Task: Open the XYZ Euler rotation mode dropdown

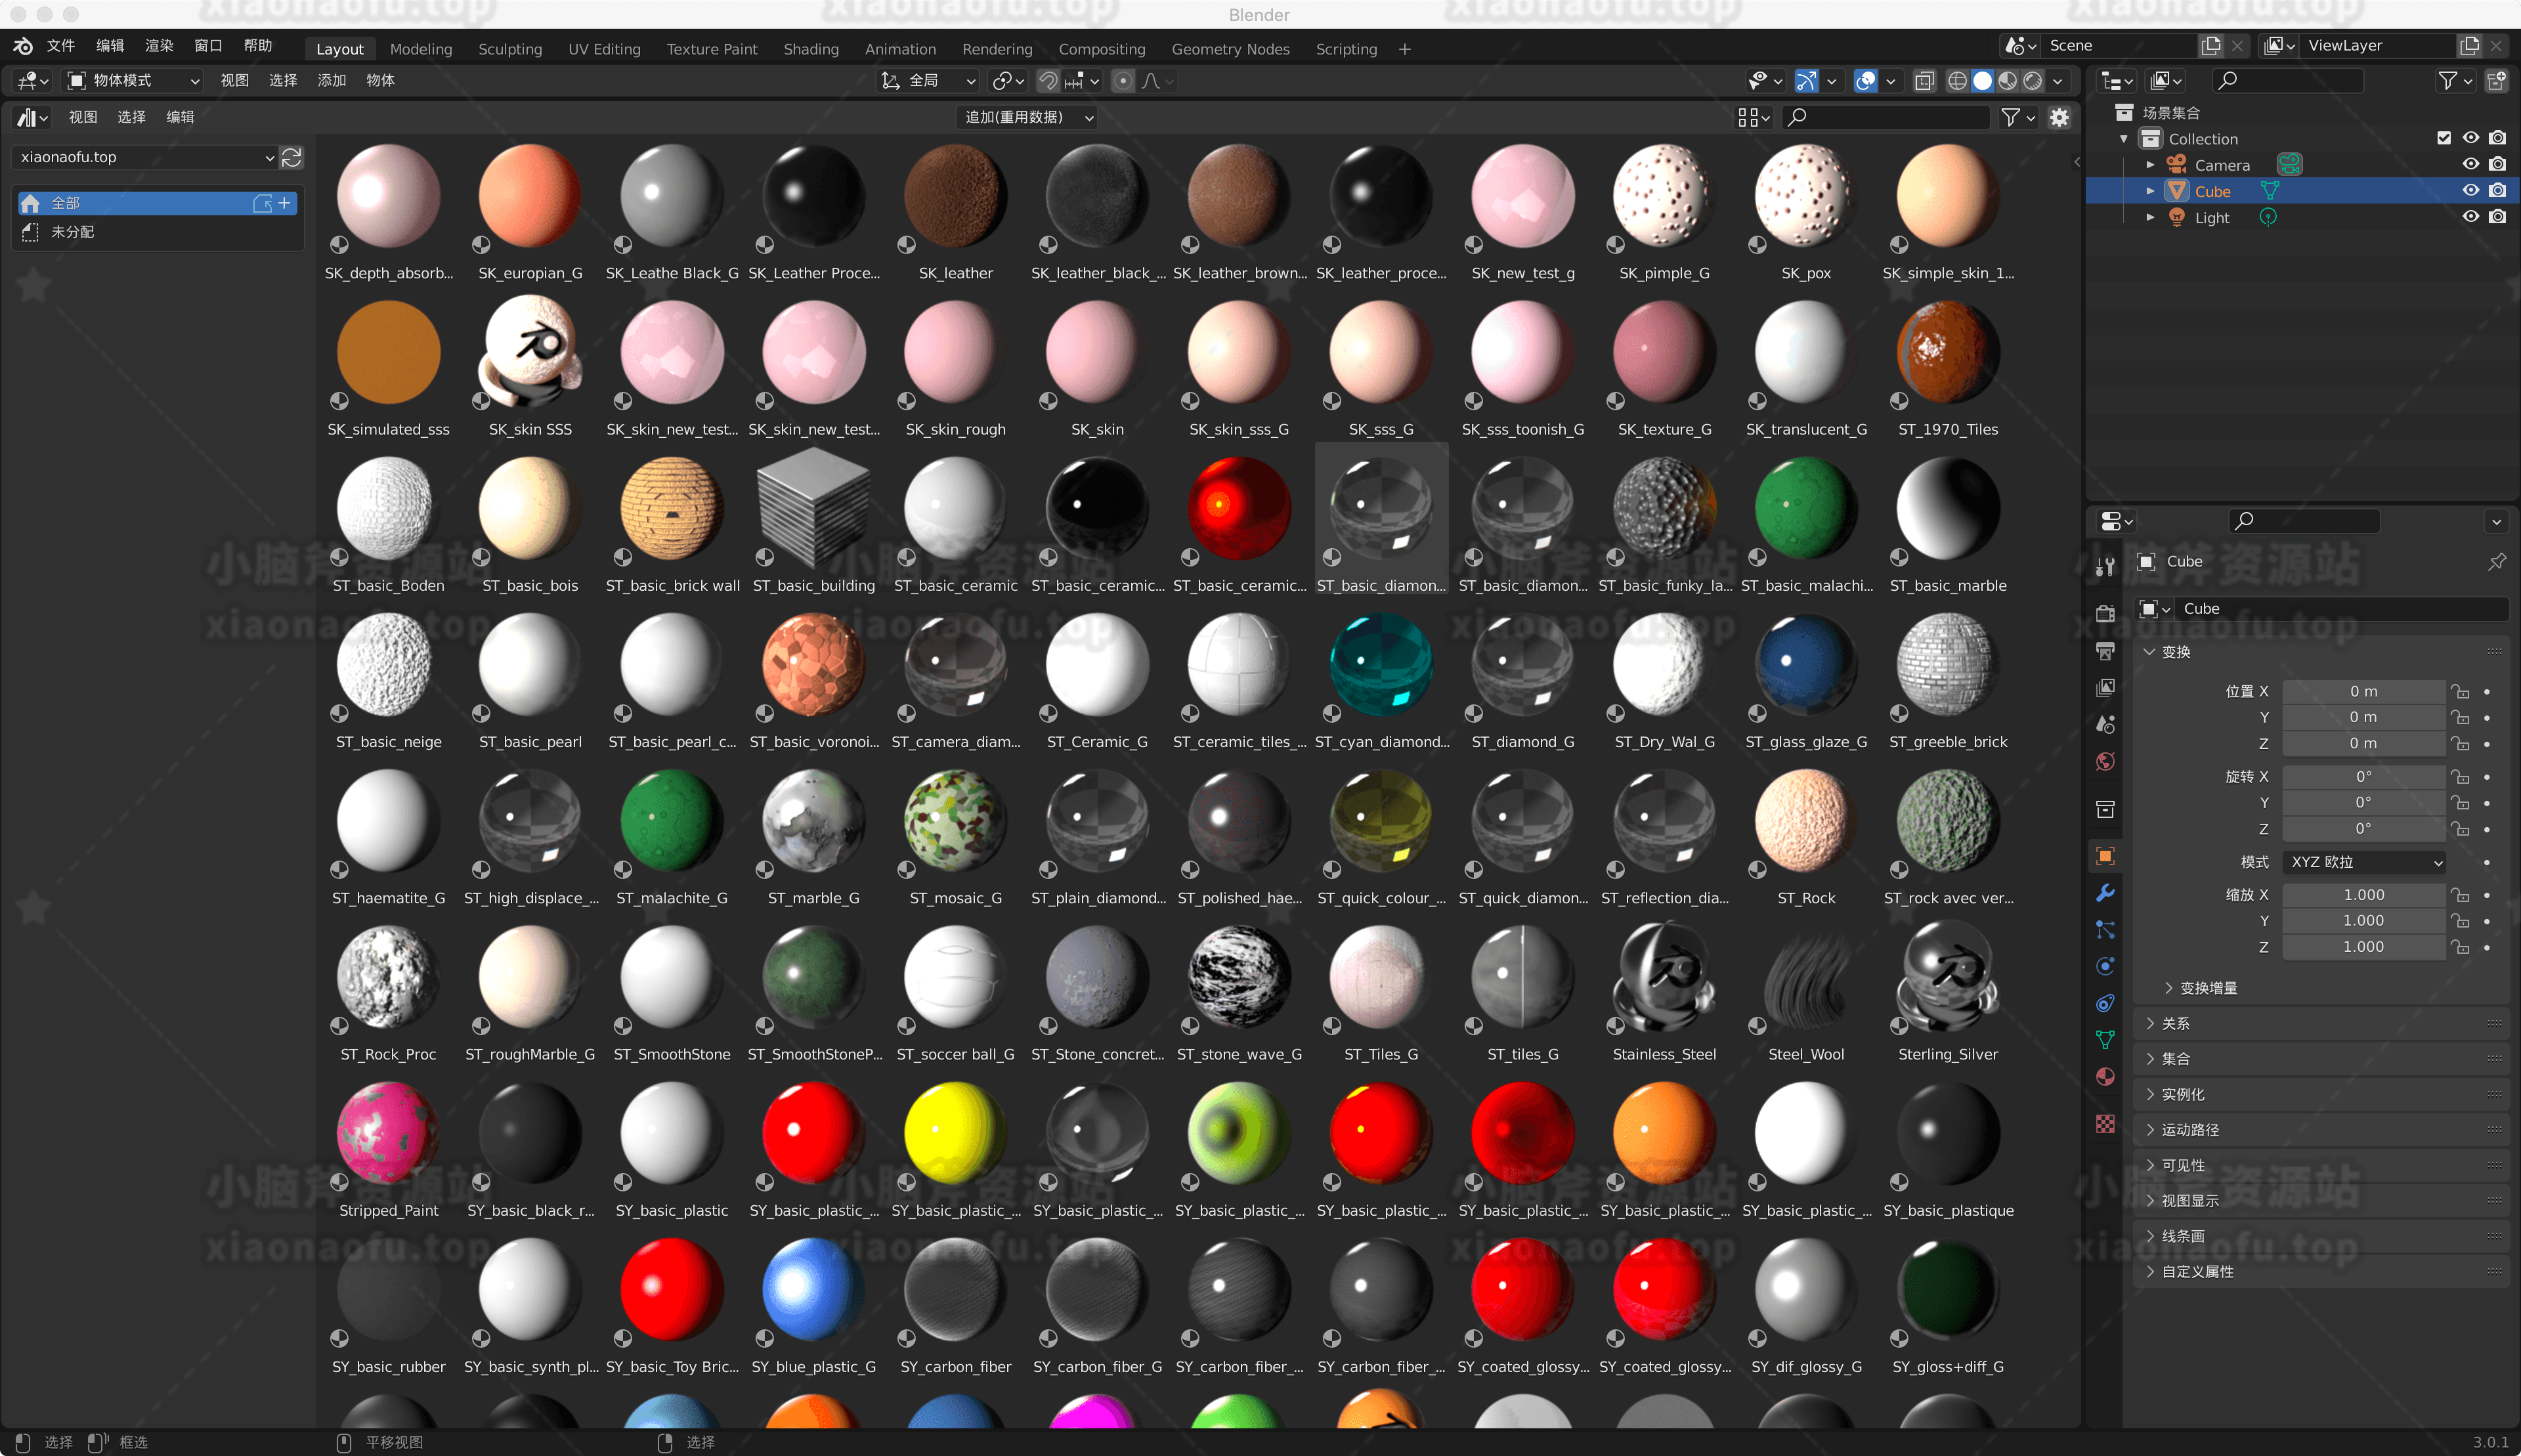Action: click(x=2364, y=862)
